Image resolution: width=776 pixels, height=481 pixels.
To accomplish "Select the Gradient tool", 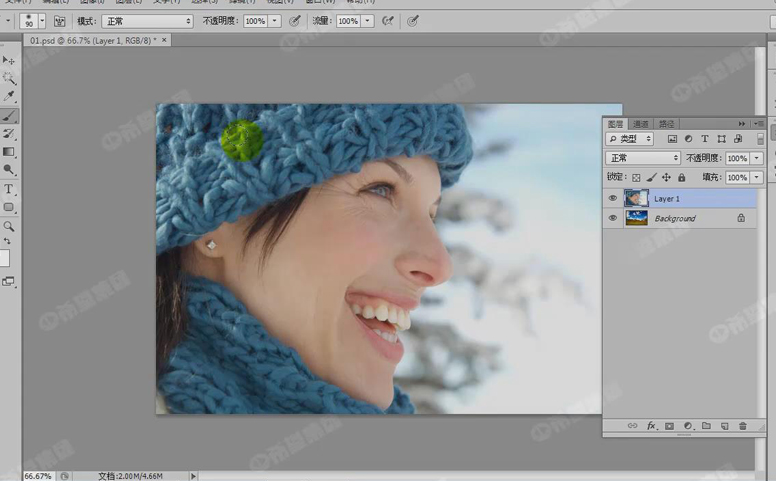I will [x=9, y=152].
